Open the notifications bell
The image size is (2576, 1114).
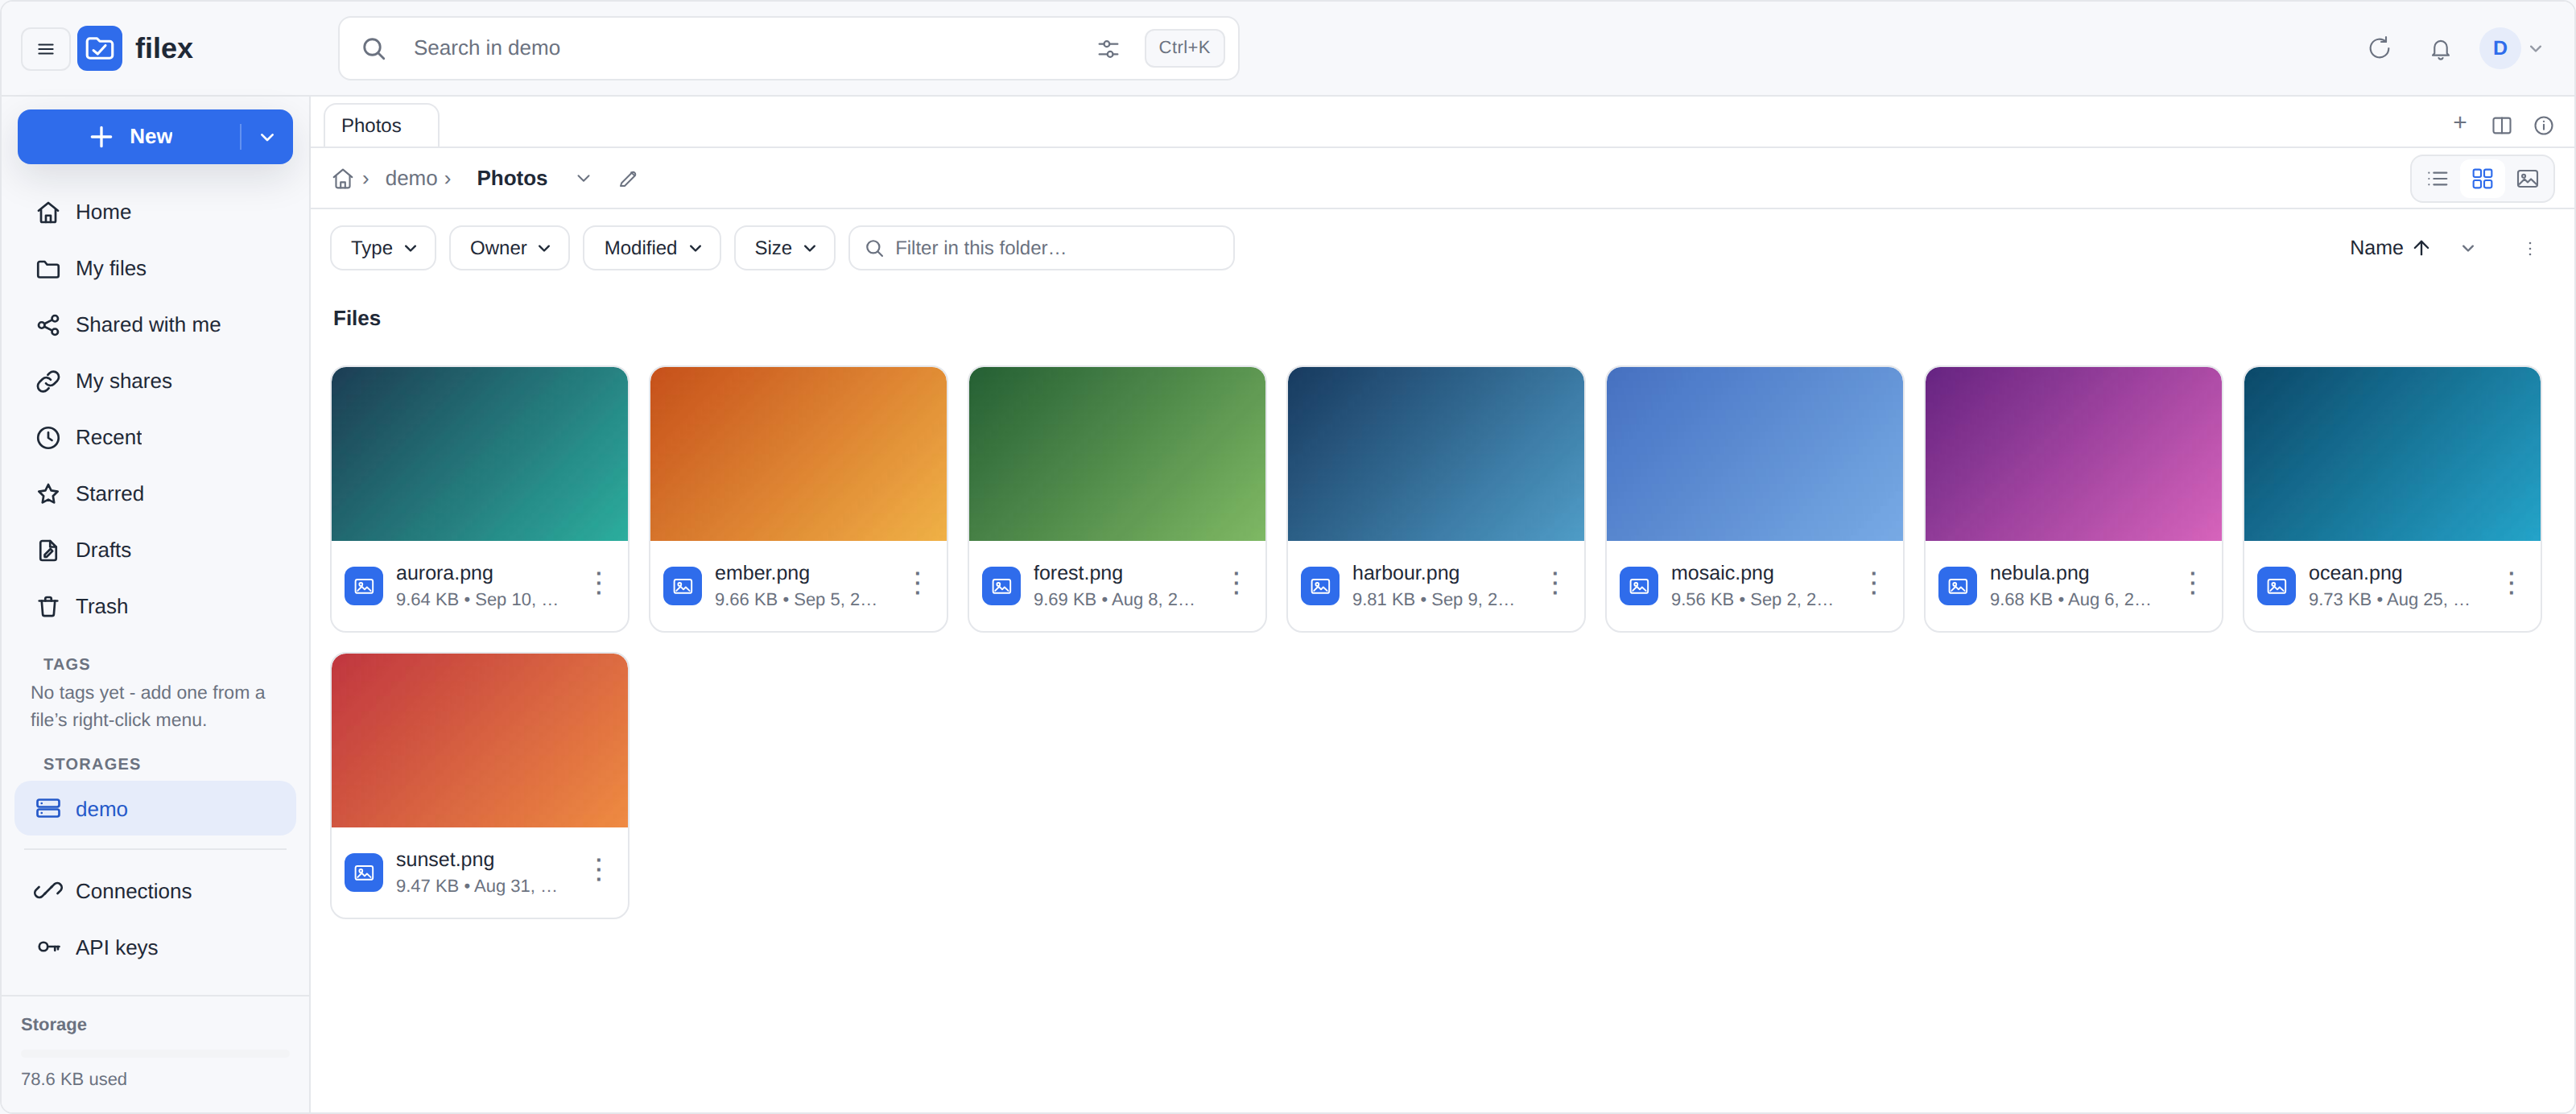(x=2440, y=48)
